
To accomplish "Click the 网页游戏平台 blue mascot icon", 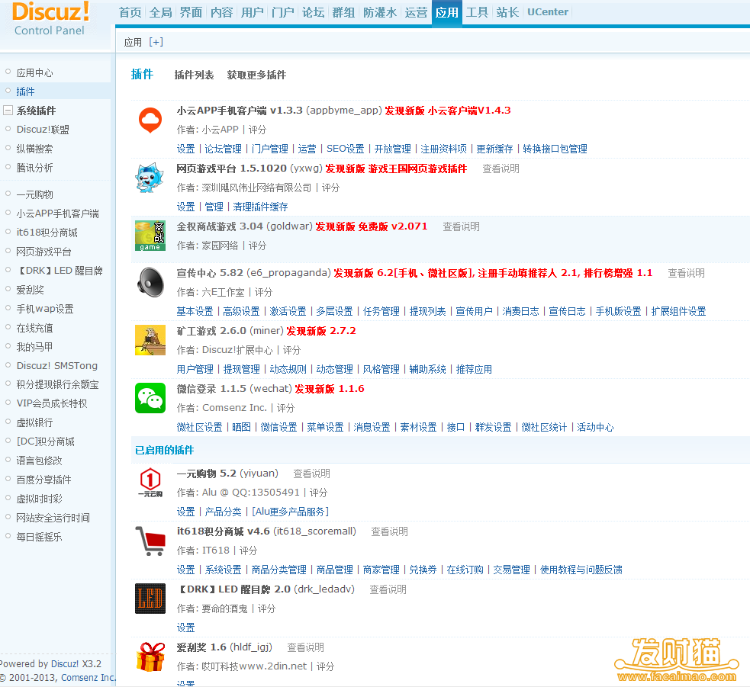I will 149,178.
